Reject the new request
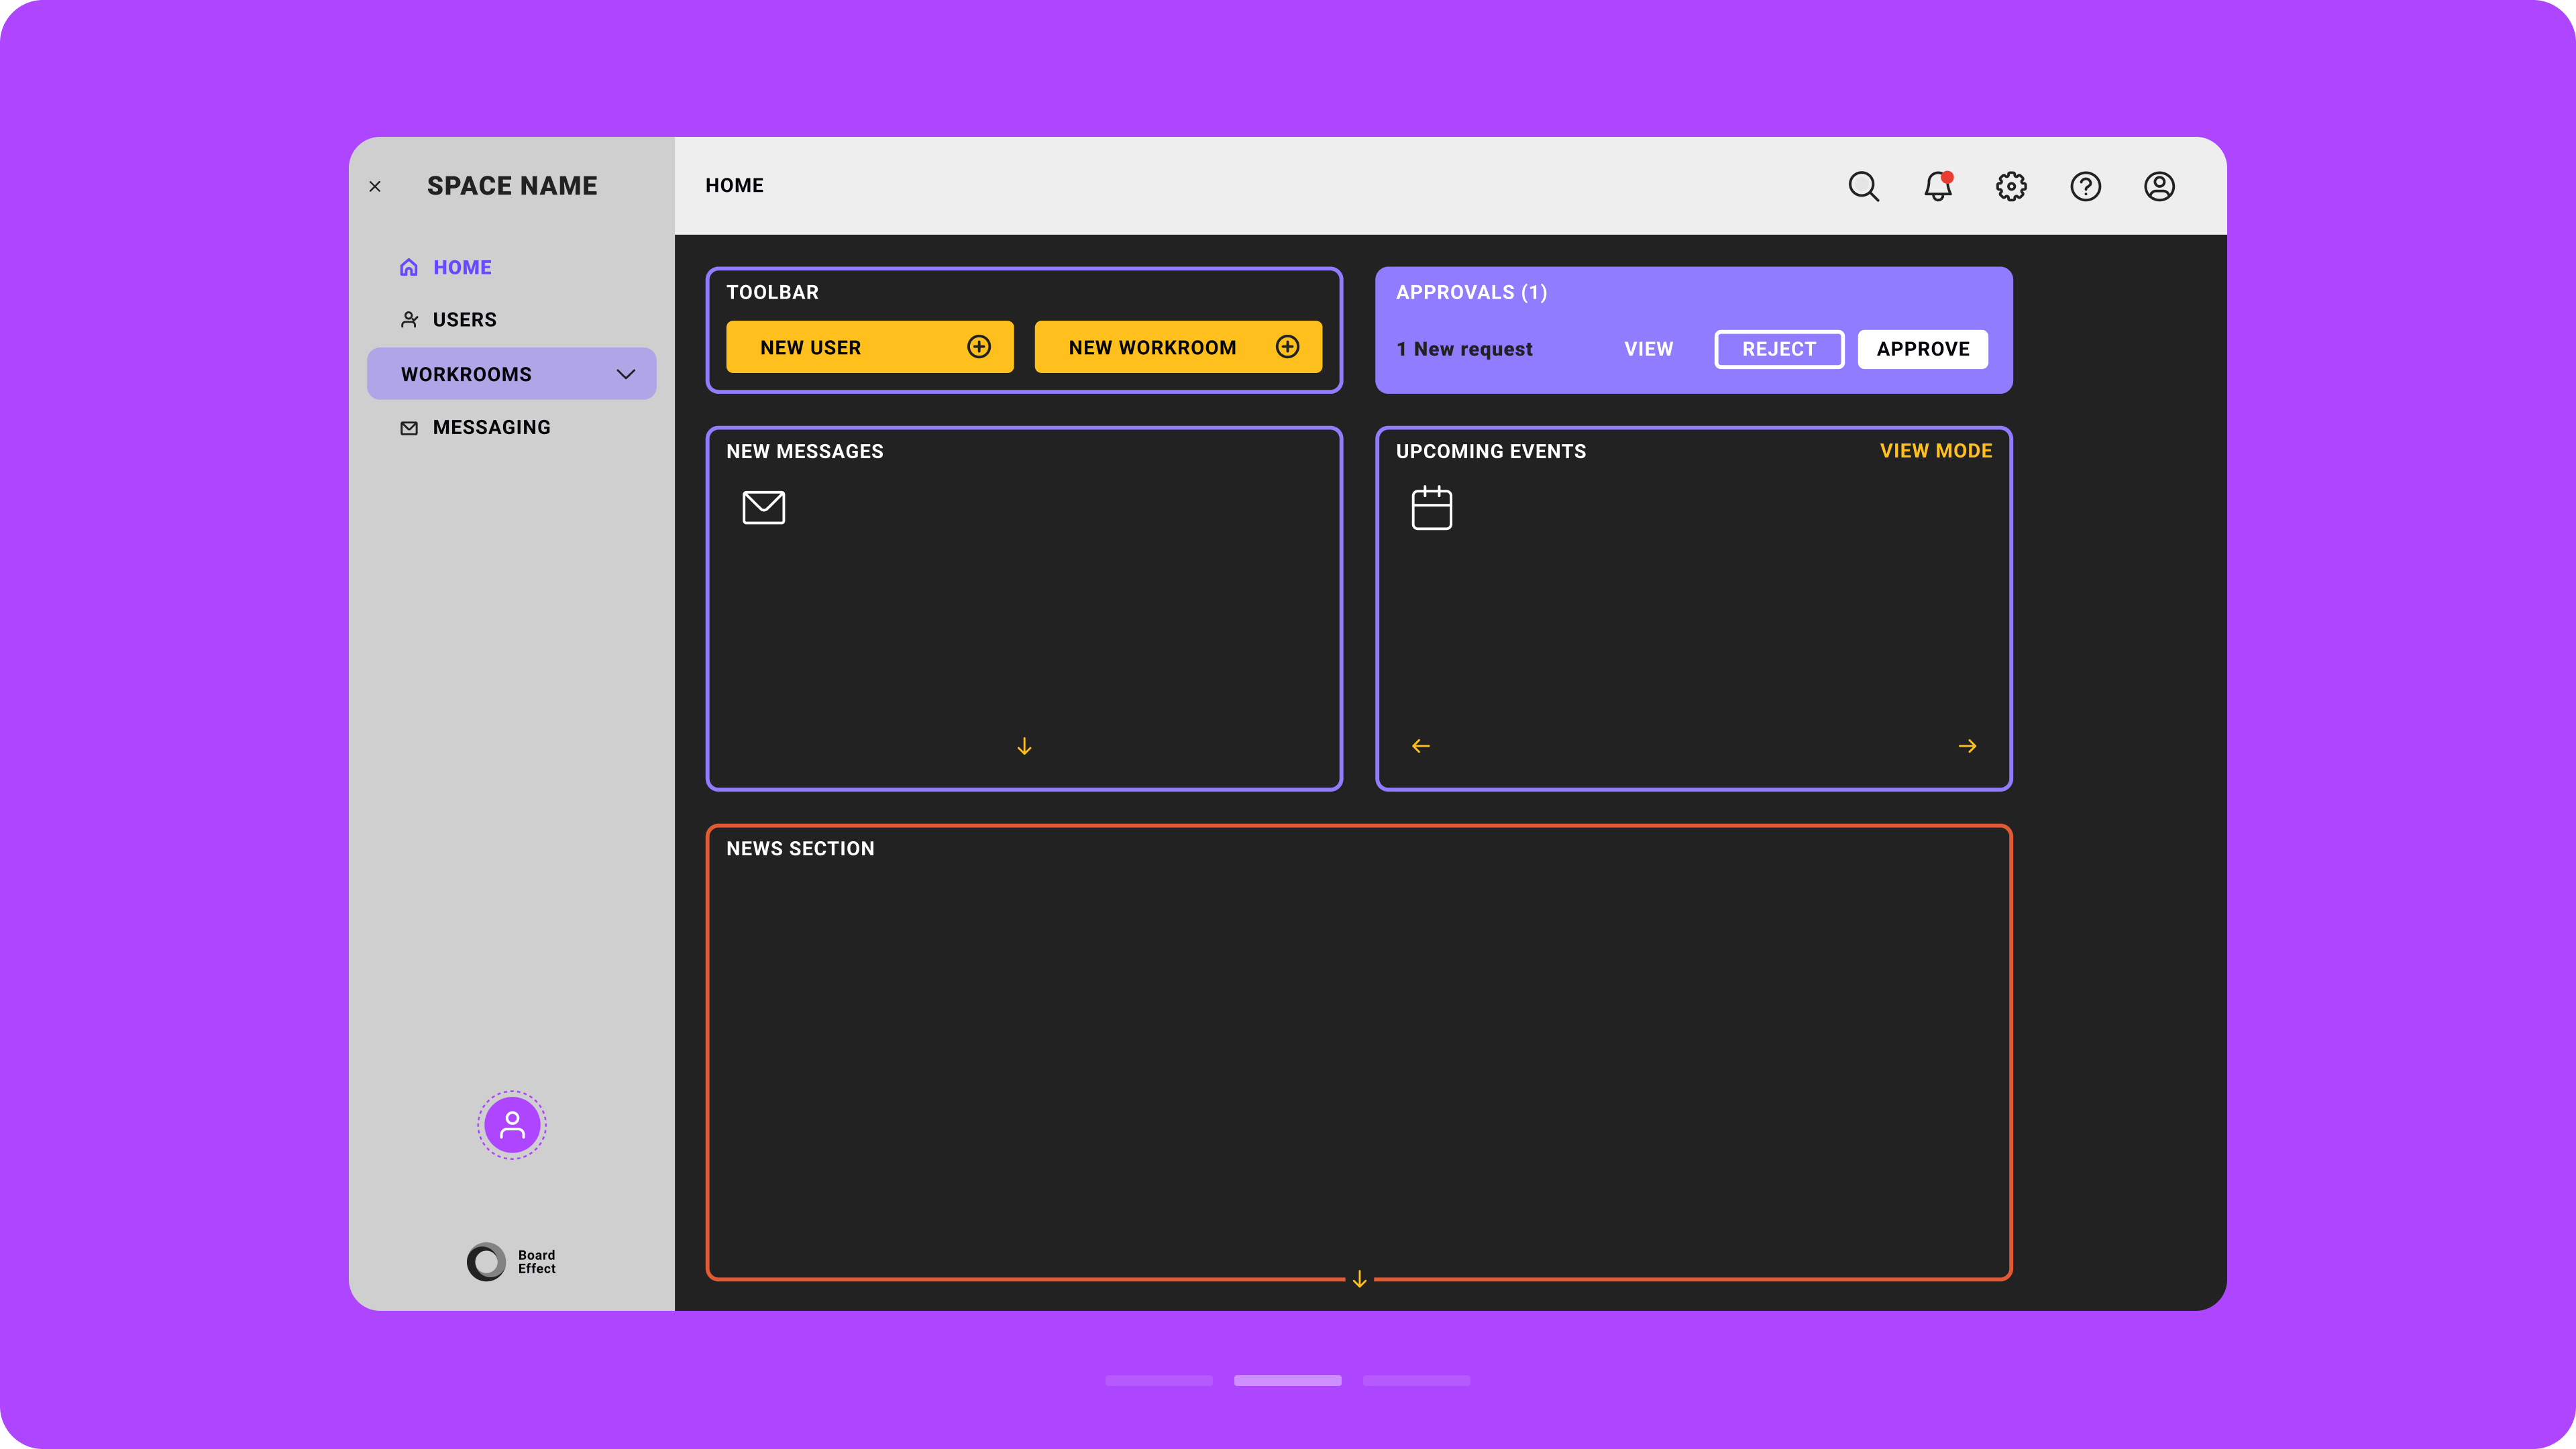Viewport: 2576px width, 1449px height. coord(1778,349)
